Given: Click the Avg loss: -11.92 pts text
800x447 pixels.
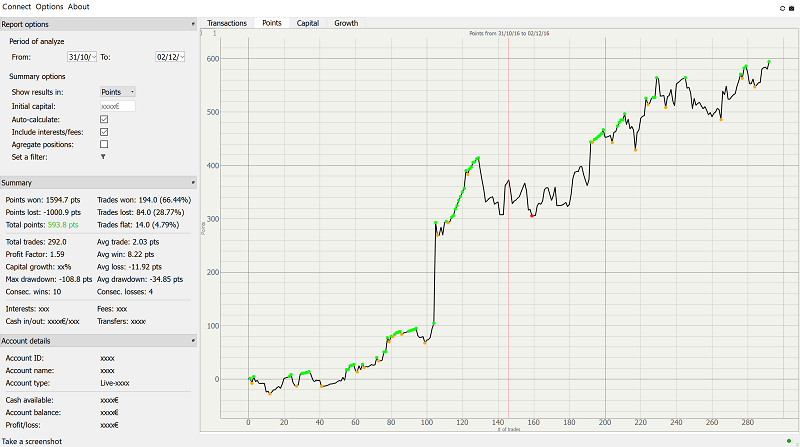Looking at the screenshot, I should click(129, 267).
